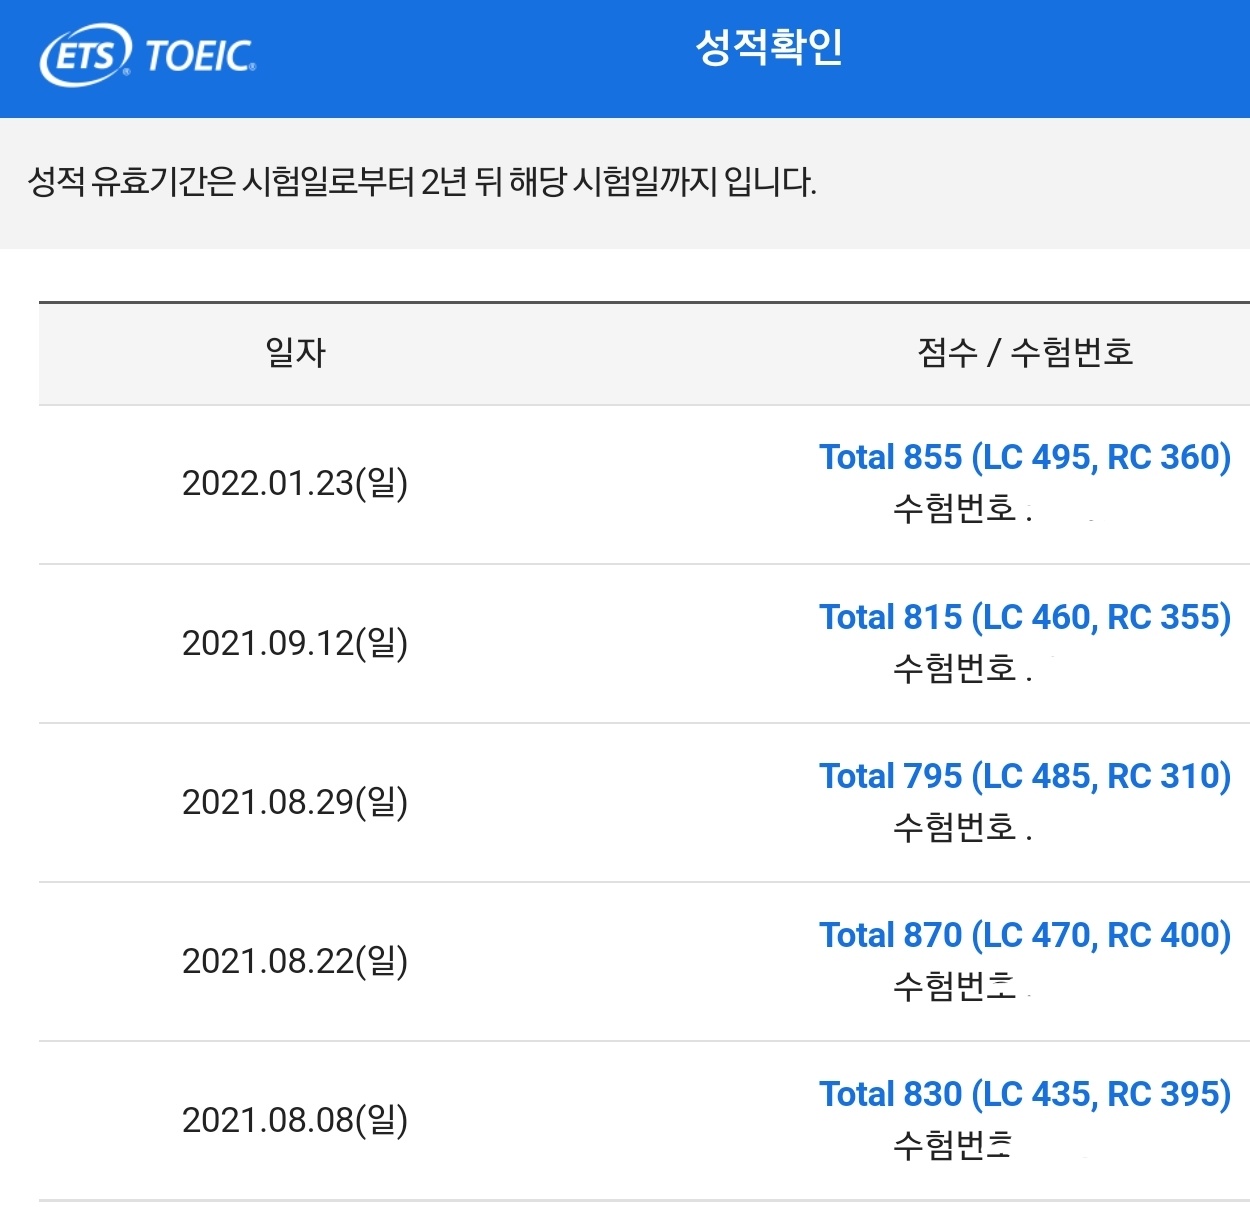This screenshot has height=1207, width=1250.
Task: Open the Total 830 score link
Action: click(1025, 1094)
